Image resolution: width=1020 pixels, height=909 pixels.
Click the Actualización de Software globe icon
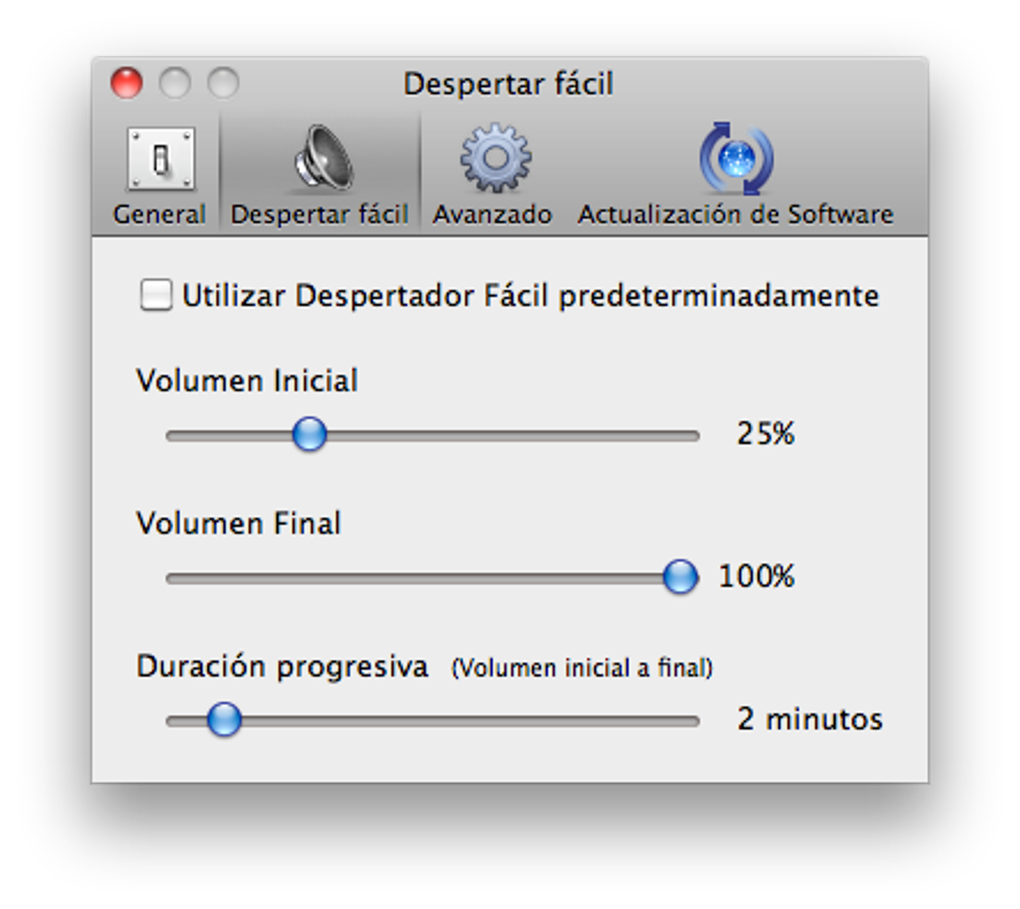[736, 159]
